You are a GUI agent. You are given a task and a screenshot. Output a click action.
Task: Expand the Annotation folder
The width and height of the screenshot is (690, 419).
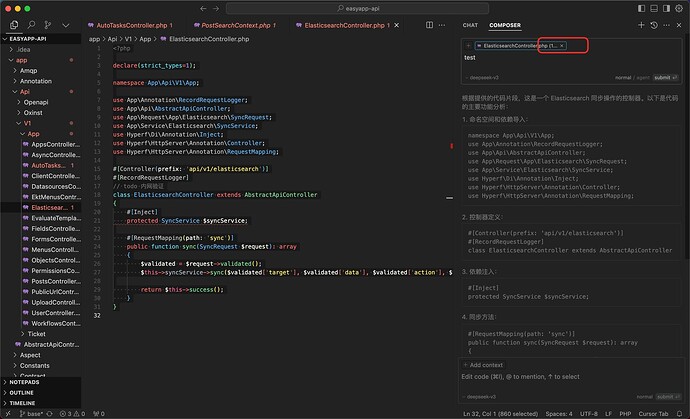pos(40,81)
